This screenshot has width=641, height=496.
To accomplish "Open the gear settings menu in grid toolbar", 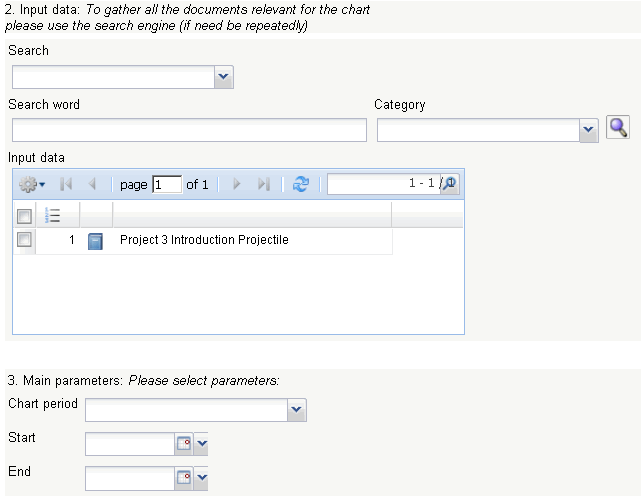I will 32,184.
